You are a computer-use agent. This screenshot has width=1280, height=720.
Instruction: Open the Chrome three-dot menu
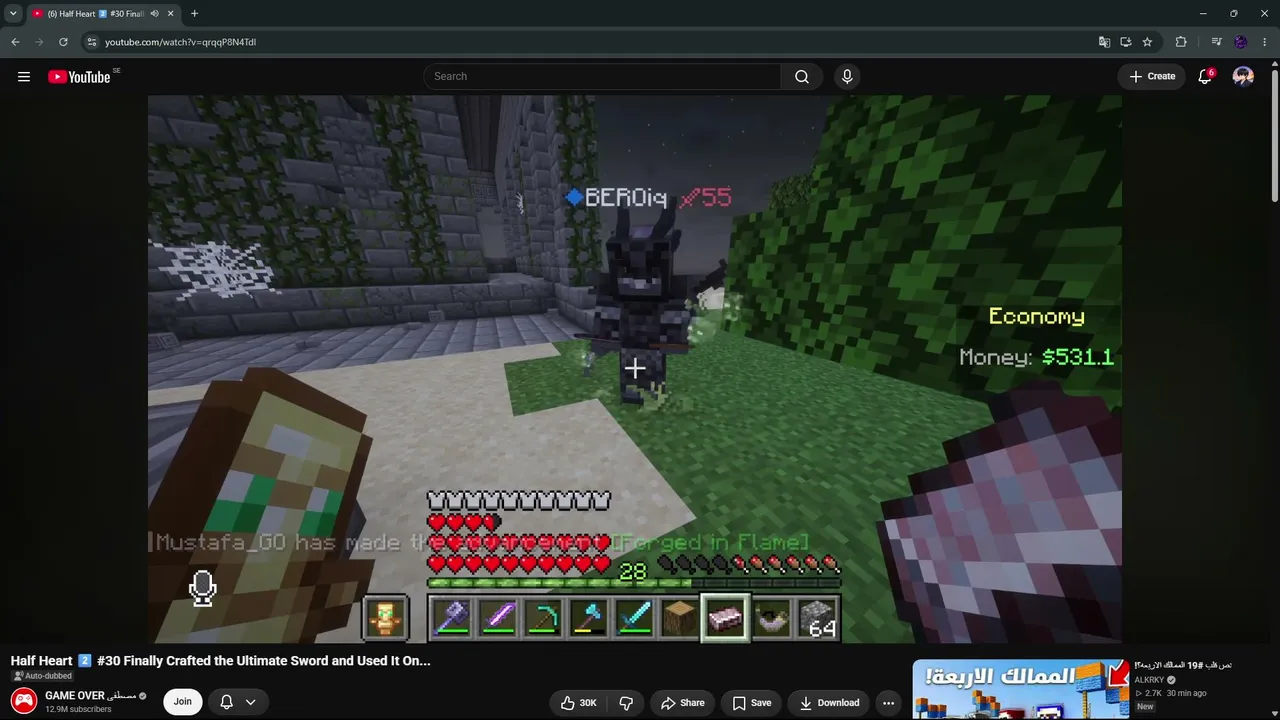(1265, 42)
